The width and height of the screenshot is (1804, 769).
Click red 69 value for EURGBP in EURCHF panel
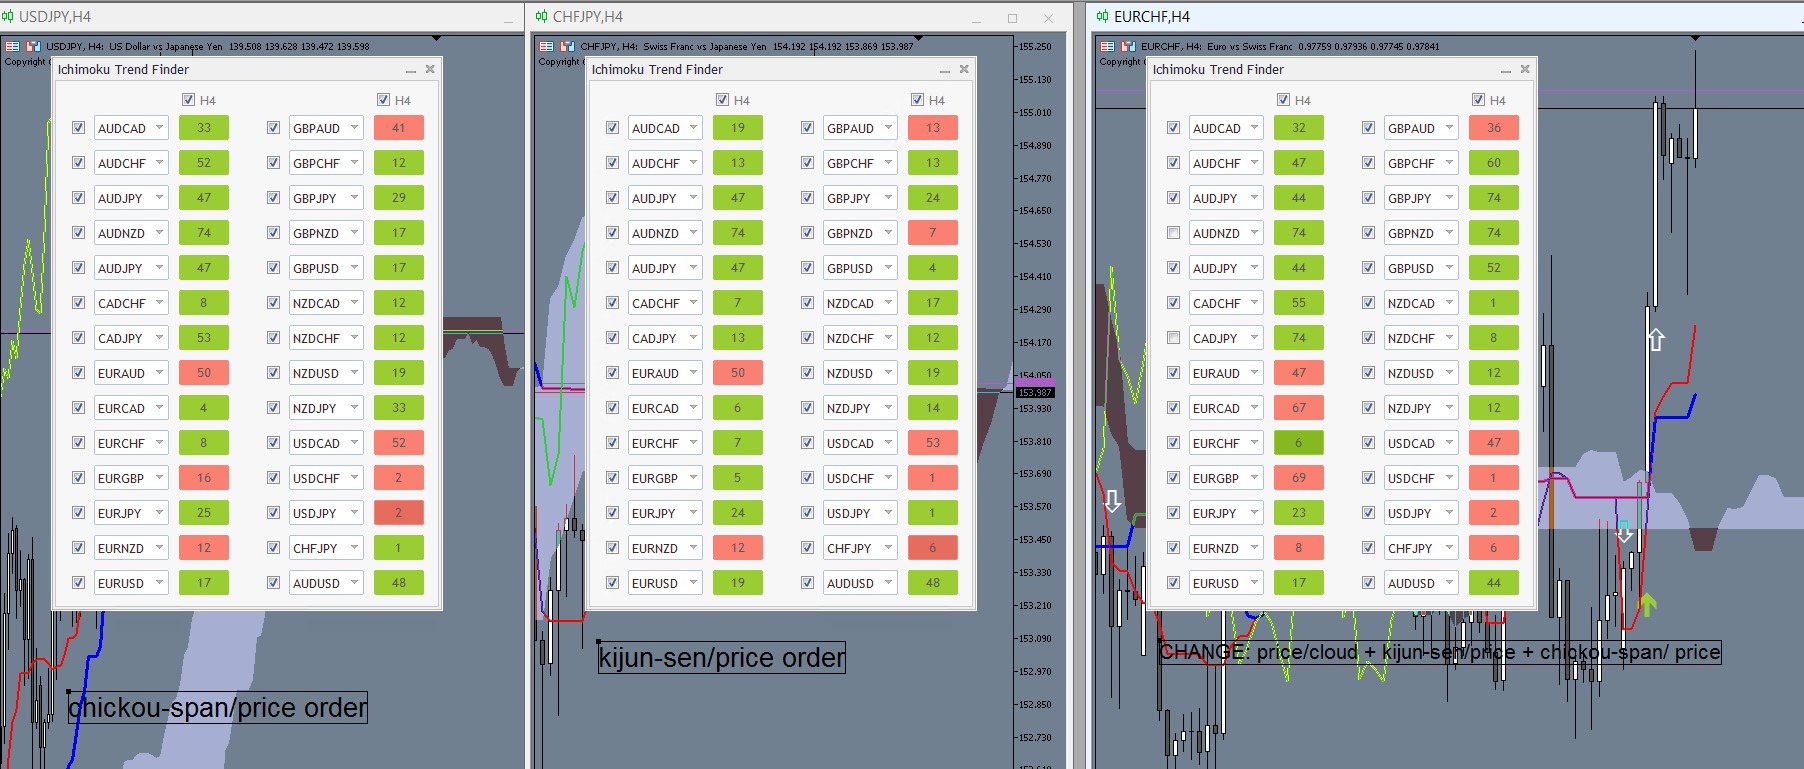[x=1299, y=478]
